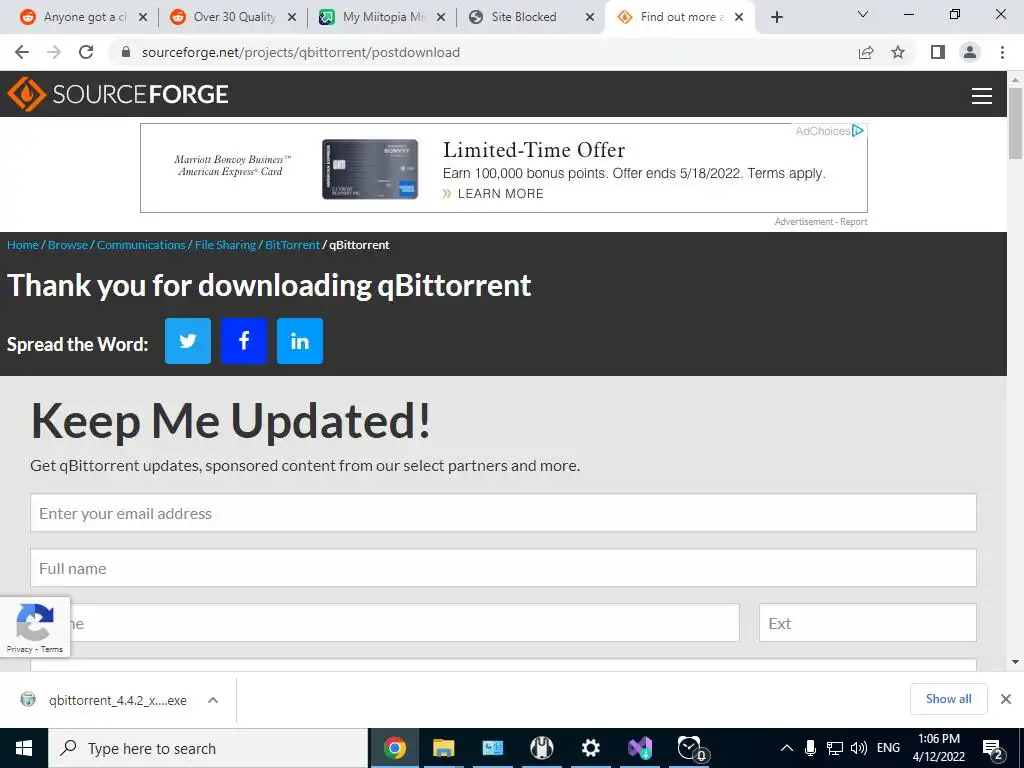
Task: Open File Explorer from taskbar
Action: pos(443,748)
